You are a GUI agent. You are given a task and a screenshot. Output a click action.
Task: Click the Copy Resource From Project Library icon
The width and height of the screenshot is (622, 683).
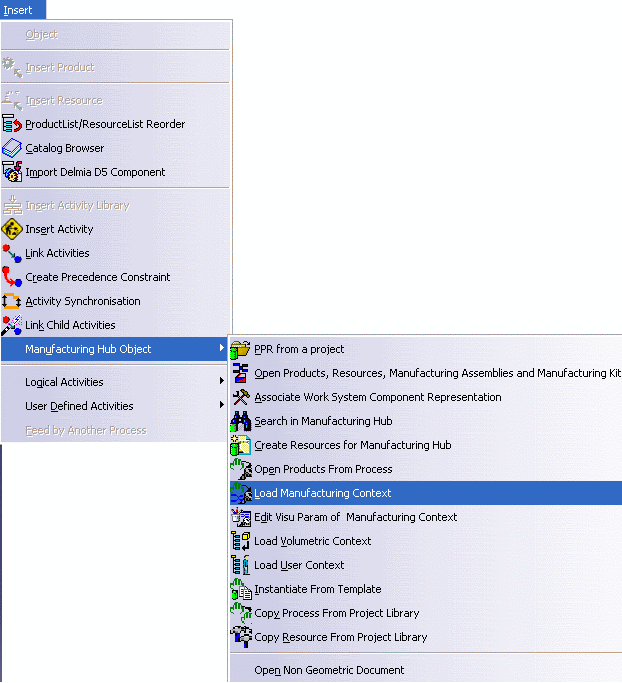[x=241, y=637]
